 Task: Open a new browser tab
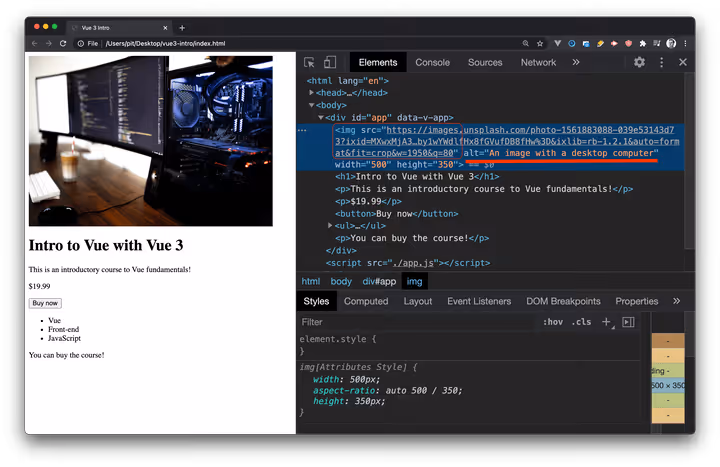click(x=182, y=28)
